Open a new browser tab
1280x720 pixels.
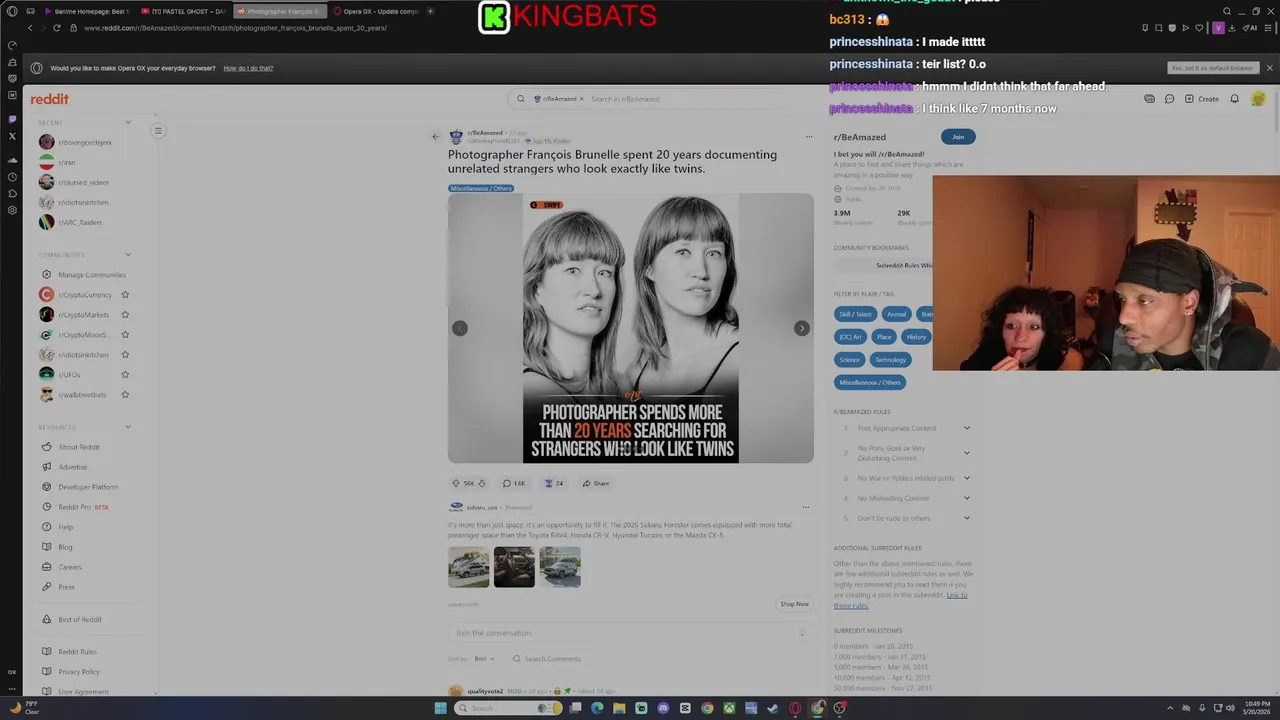pos(430,11)
